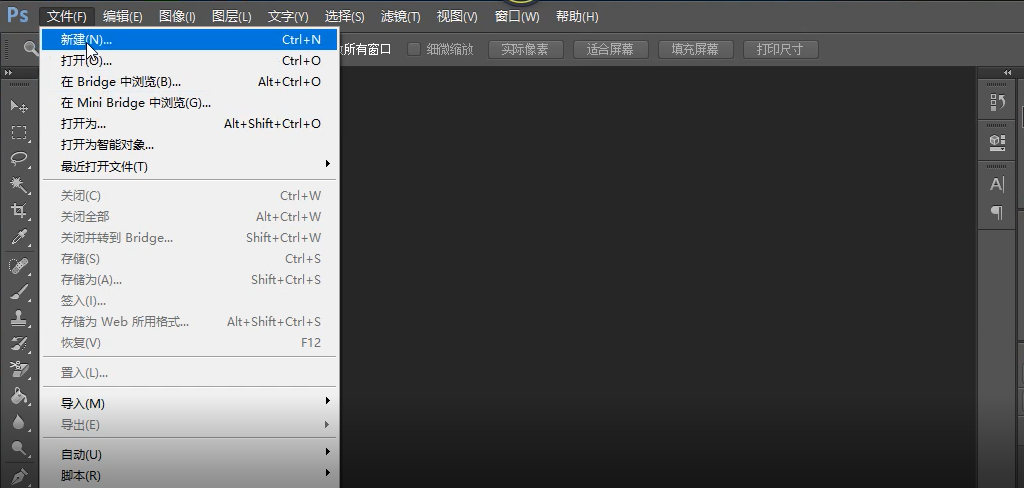Viewport: 1024px width, 488px height.
Task: Click 存储为 Web 所用格式... entry
Action: 189,321
